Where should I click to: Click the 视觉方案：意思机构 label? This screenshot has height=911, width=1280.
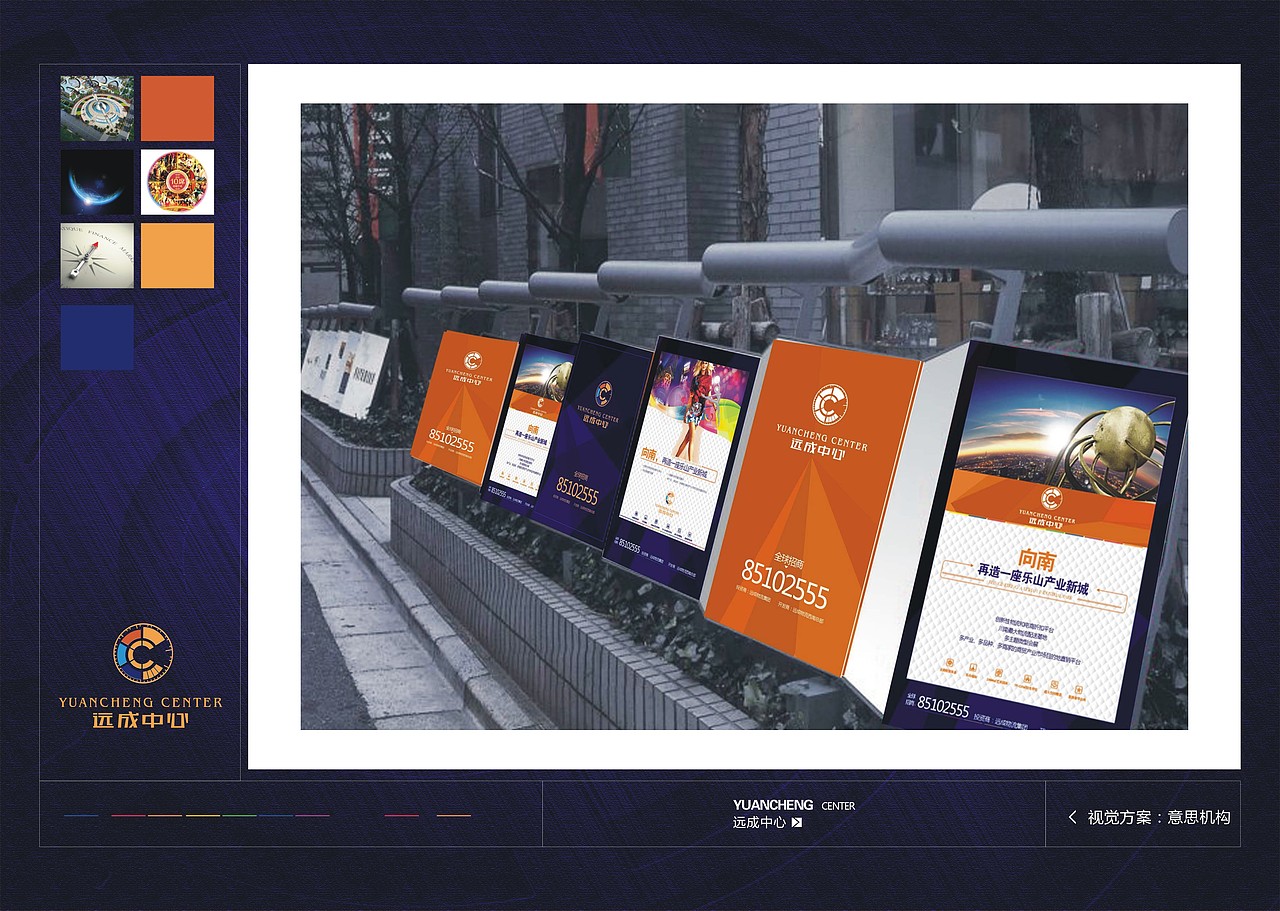[1159, 817]
